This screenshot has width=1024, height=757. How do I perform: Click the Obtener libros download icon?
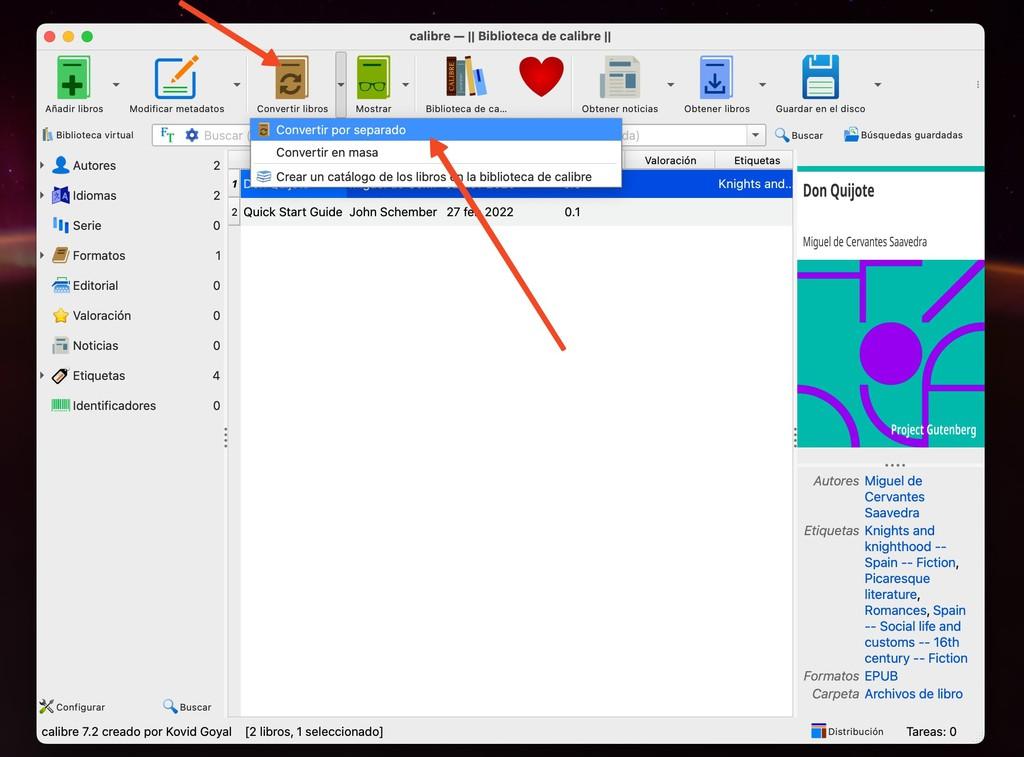[716, 78]
